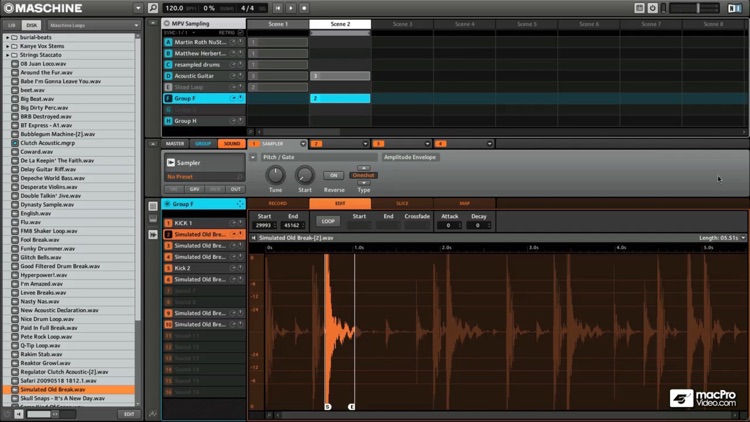Viewport: 750px width, 422px height.
Task: Open module slot 1 SAMPLER dropdown
Action: pyautogui.click(x=303, y=144)
